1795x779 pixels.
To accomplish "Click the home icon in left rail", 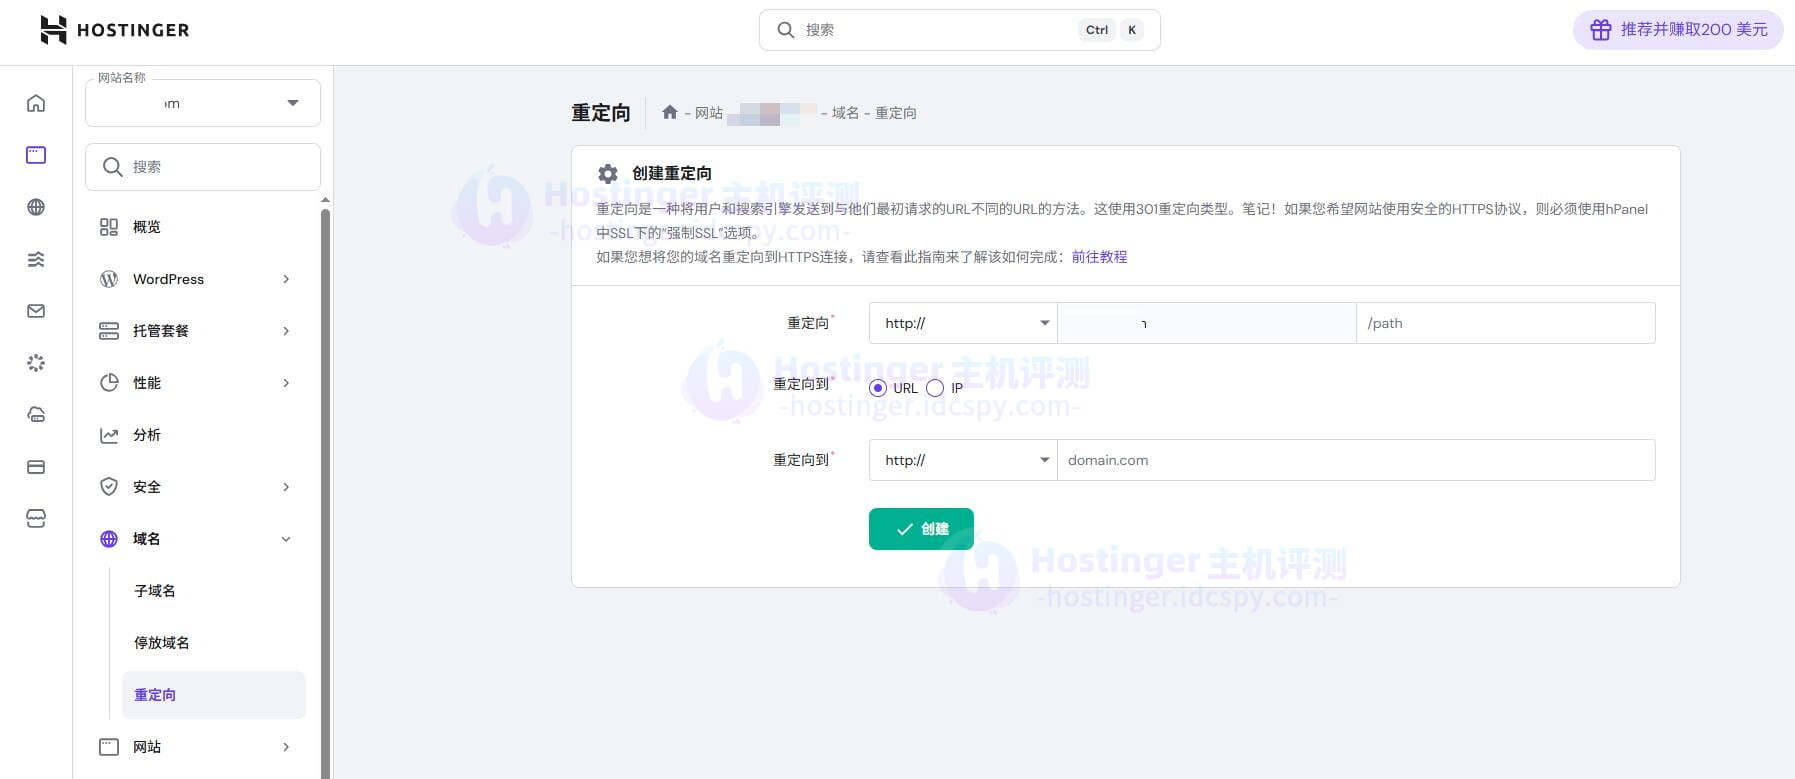I will [x=36, y=103].
